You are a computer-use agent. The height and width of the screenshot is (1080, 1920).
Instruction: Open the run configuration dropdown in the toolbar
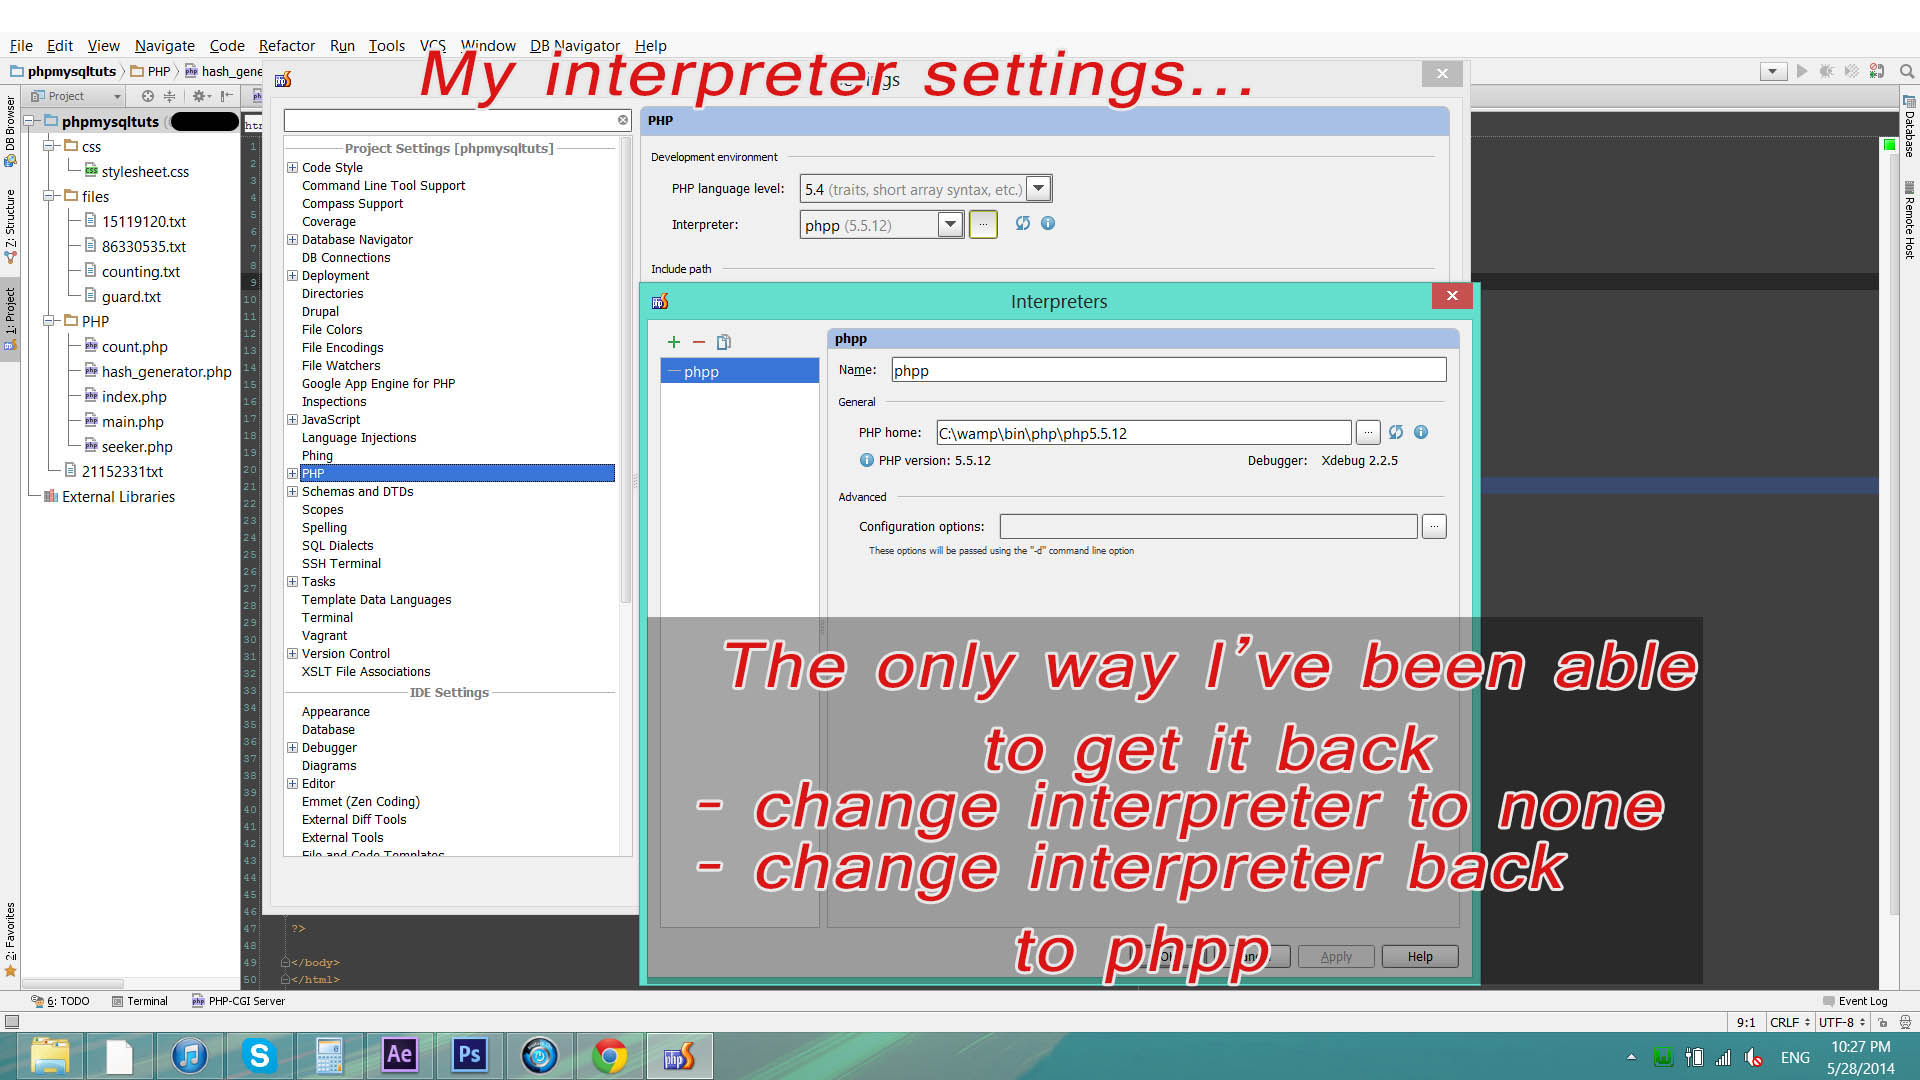1773,71
